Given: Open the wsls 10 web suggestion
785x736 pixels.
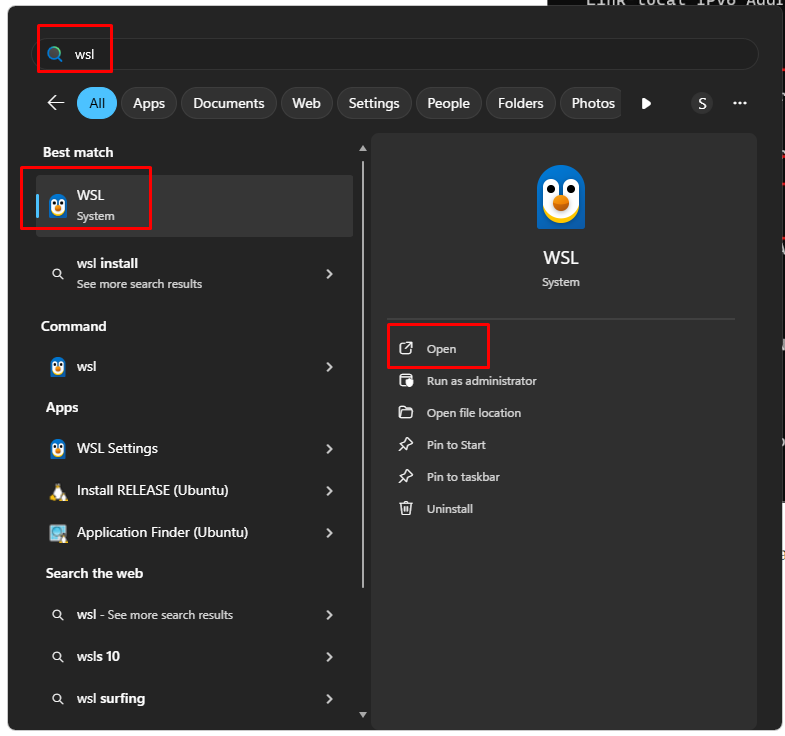Looking at the screenshot, I should pos(194,656).
